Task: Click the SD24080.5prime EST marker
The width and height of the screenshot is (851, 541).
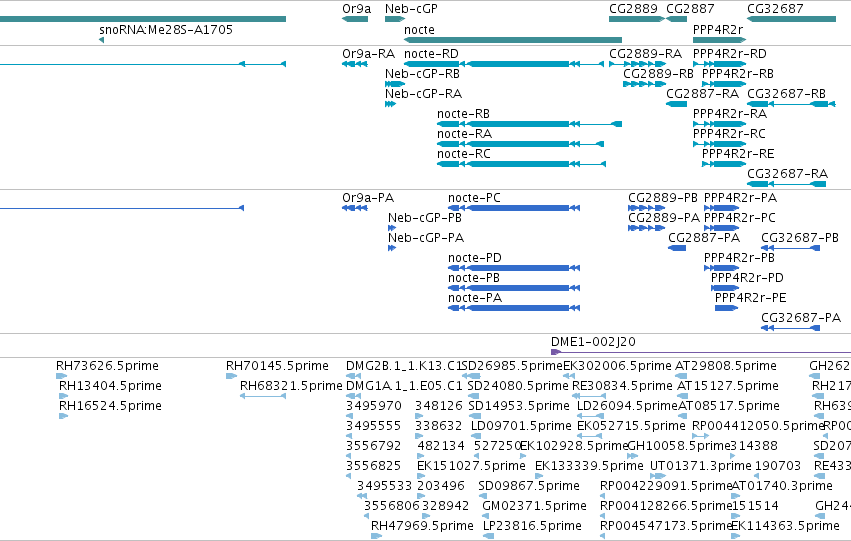Action: 473,396
